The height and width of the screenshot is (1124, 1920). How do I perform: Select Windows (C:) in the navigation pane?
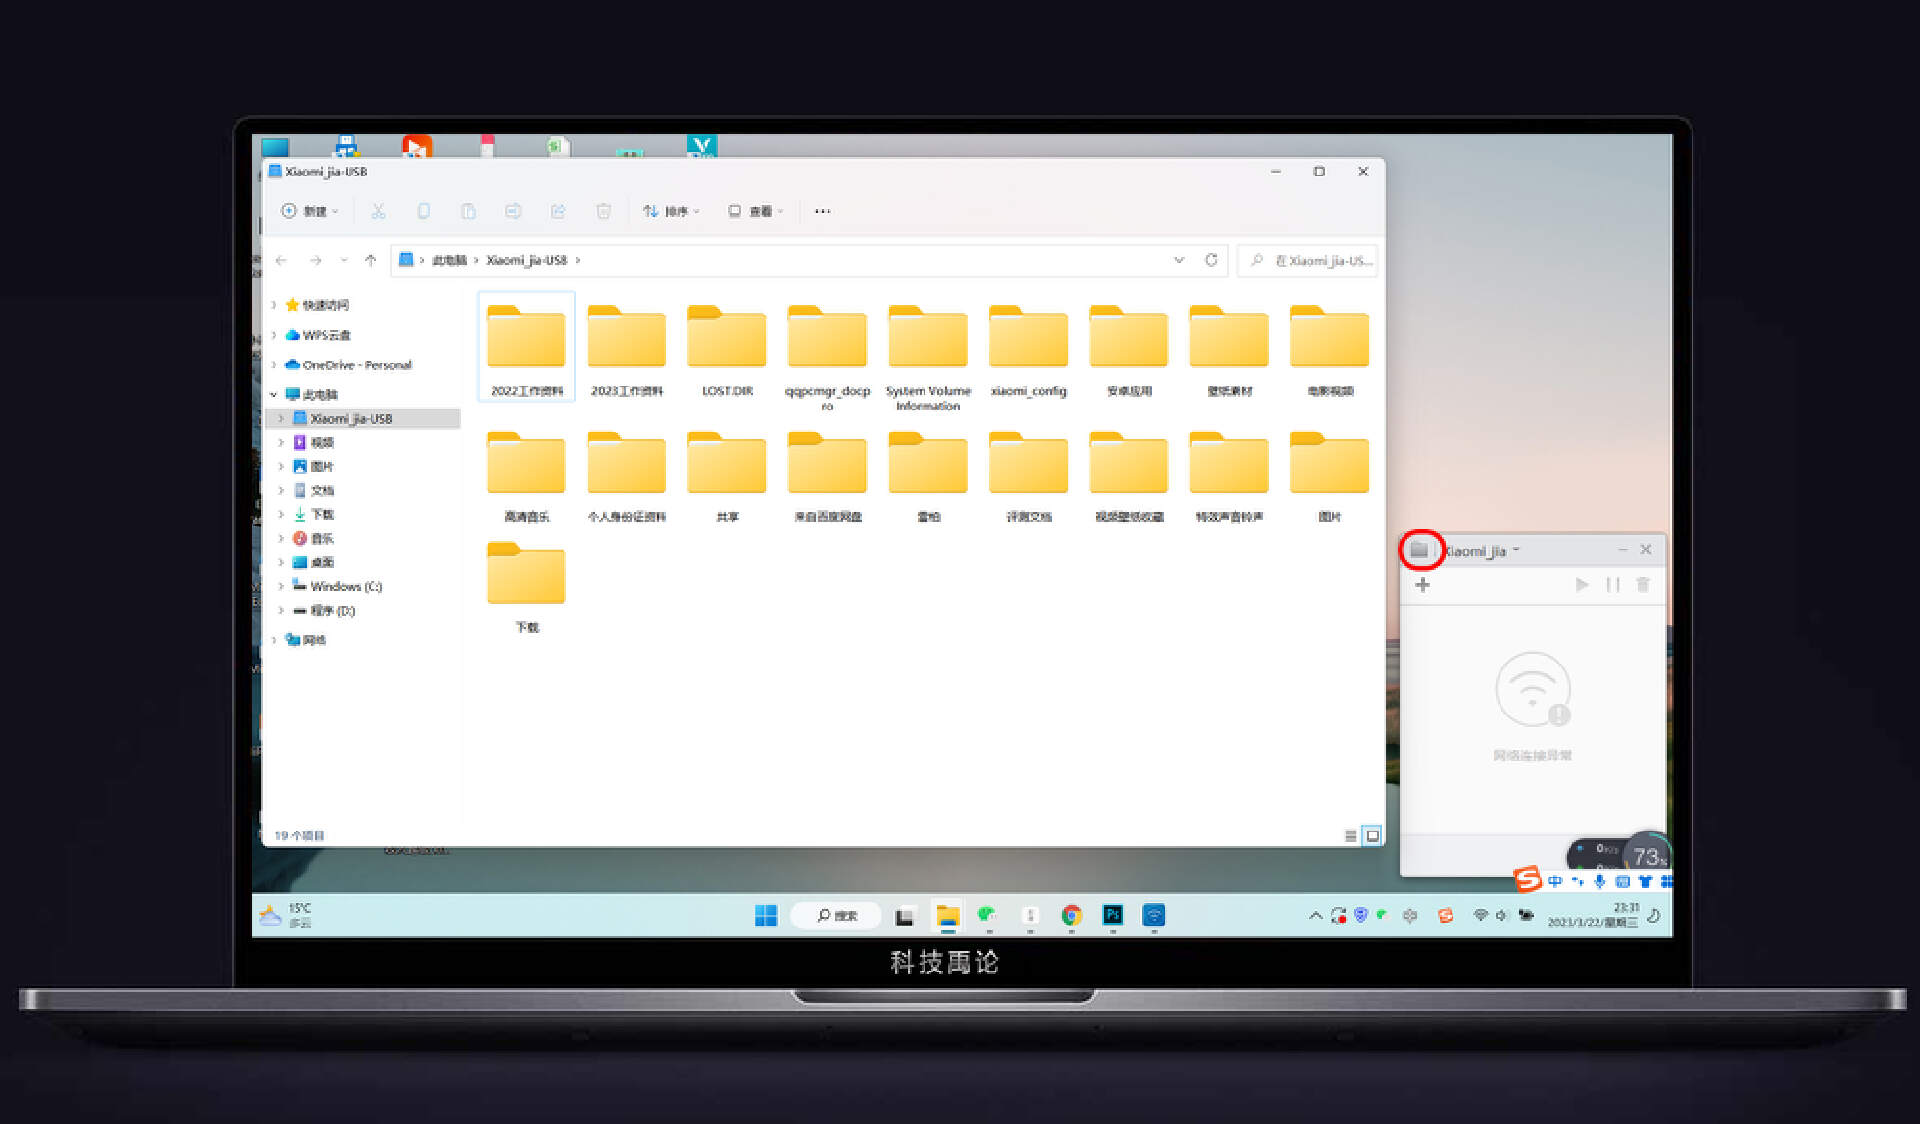tap(345, 587)
